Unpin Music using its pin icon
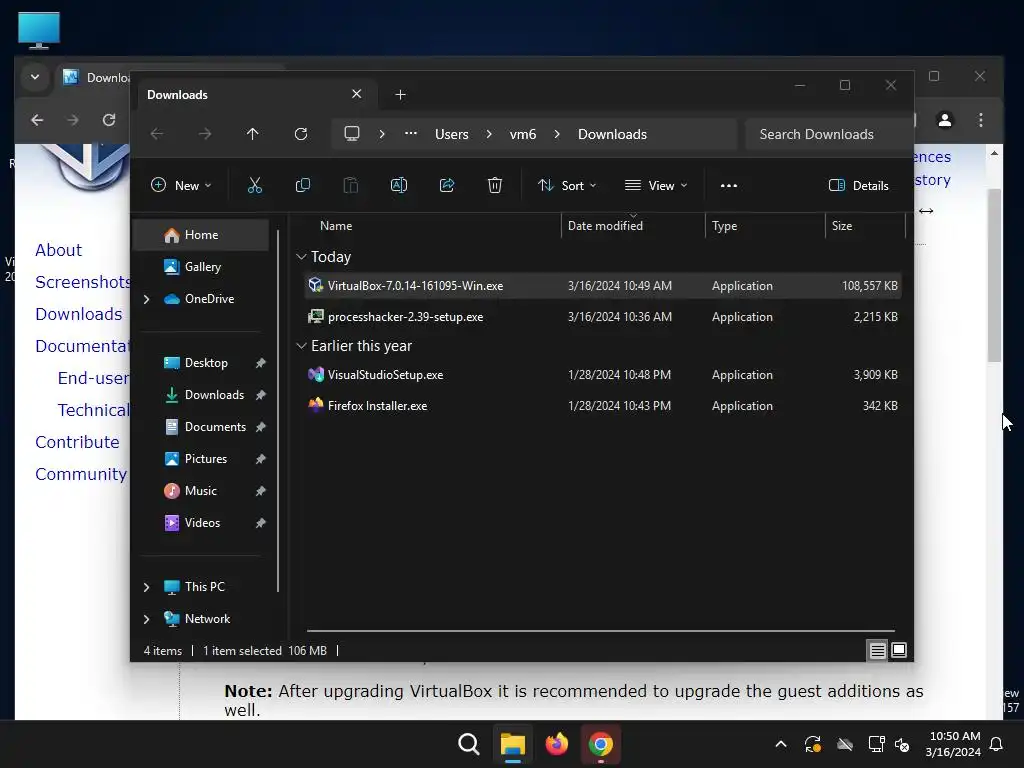The image size is (1024, 768). (261, 491)
